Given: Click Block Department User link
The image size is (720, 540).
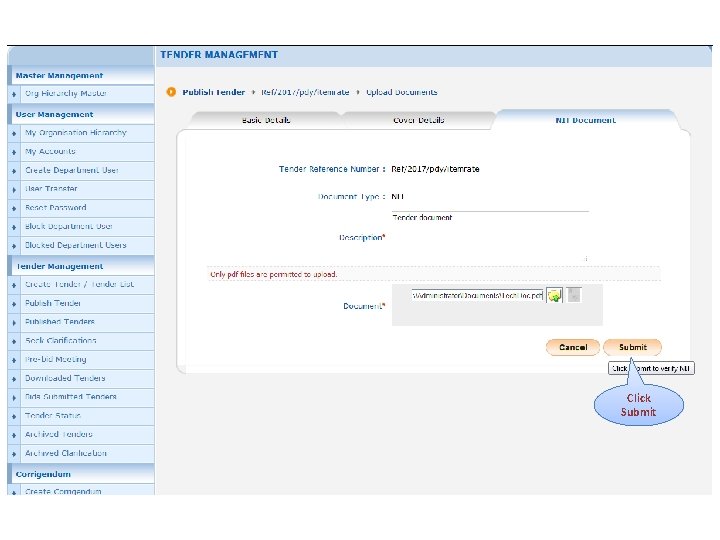Looking at the screenshot, I should pyautogui.click(x=69, y=226).
